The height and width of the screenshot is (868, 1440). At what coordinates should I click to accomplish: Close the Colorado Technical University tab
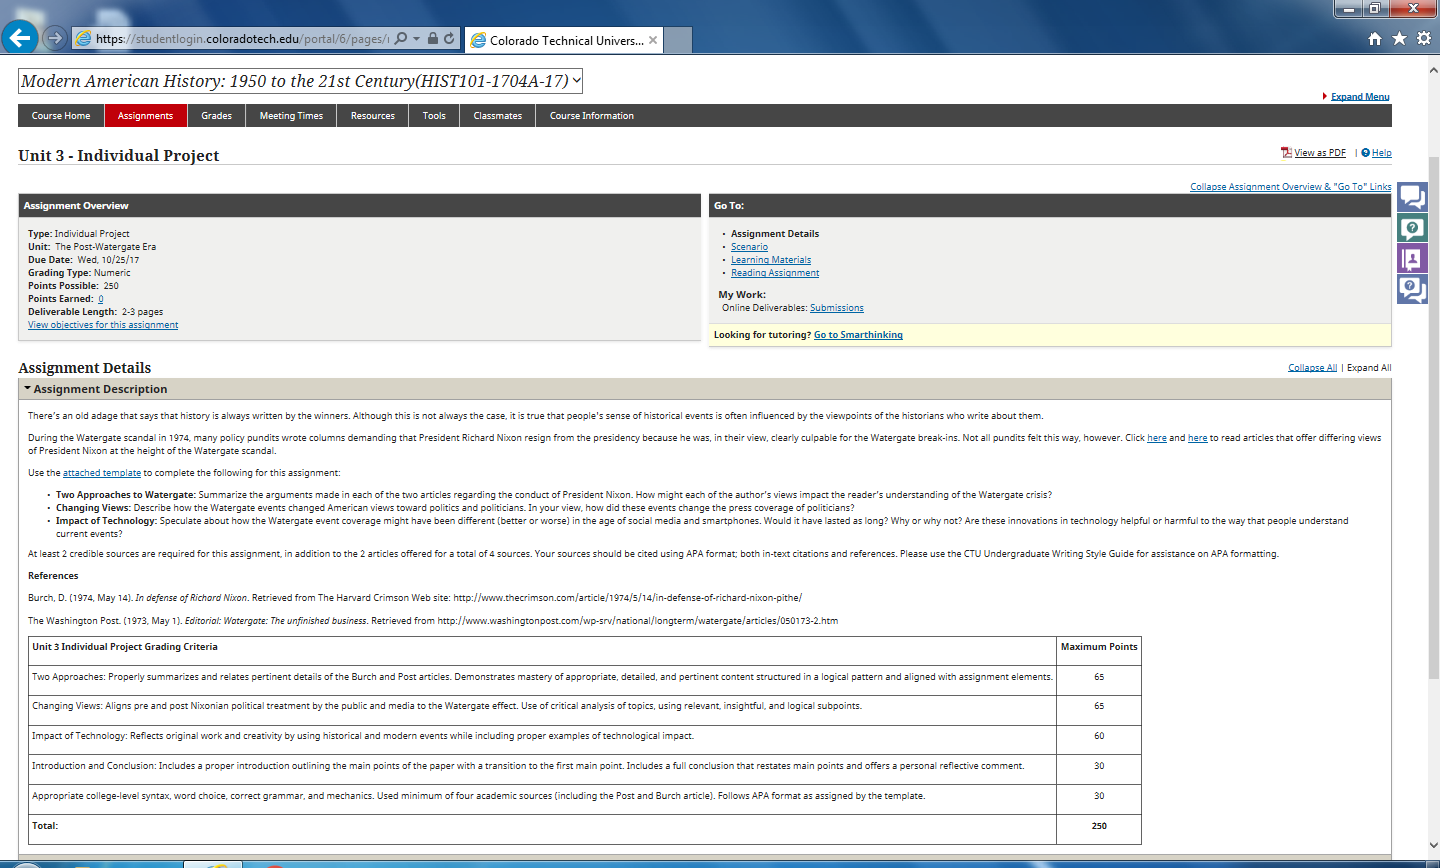[x=653, y=40]
